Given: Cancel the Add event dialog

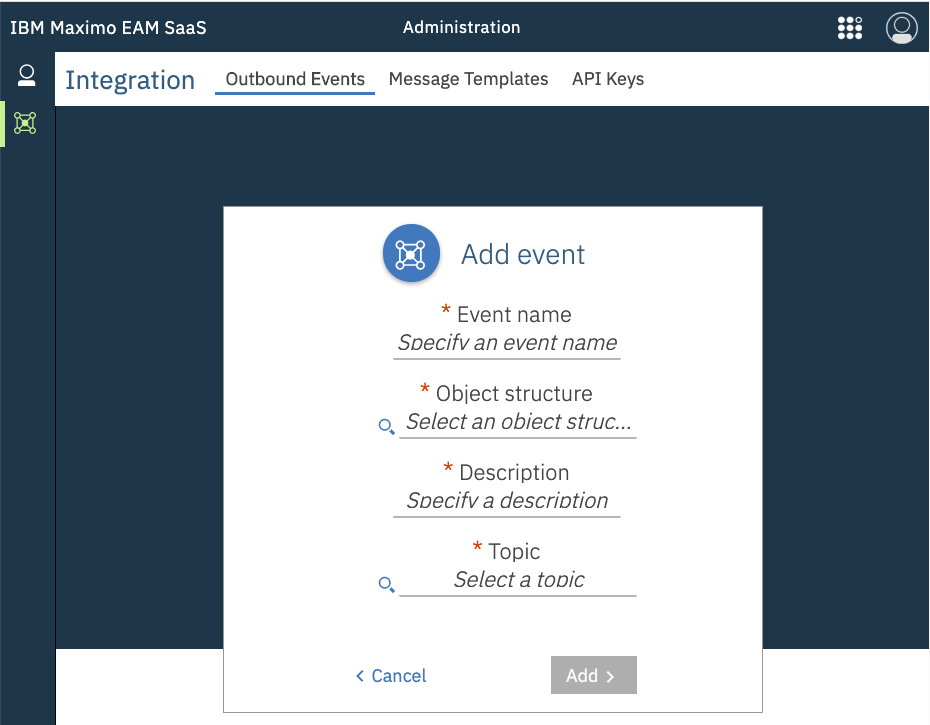Looking at the screenshot, I should click(391, 676).
